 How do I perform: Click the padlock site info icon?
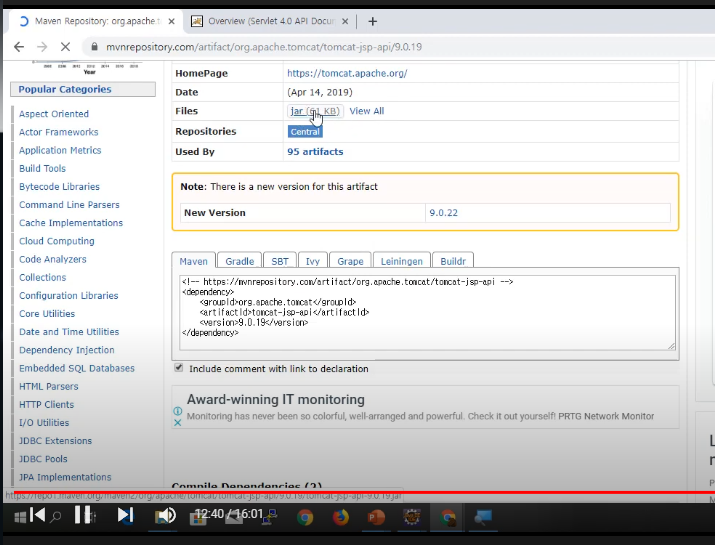(x=94, y=47)
